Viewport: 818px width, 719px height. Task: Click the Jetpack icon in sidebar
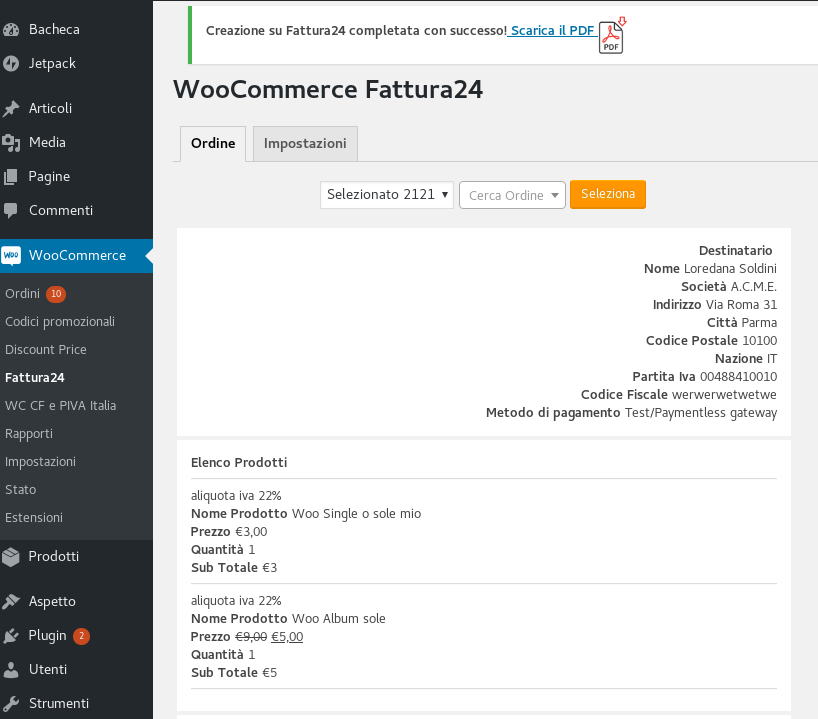tap(11, 64)
